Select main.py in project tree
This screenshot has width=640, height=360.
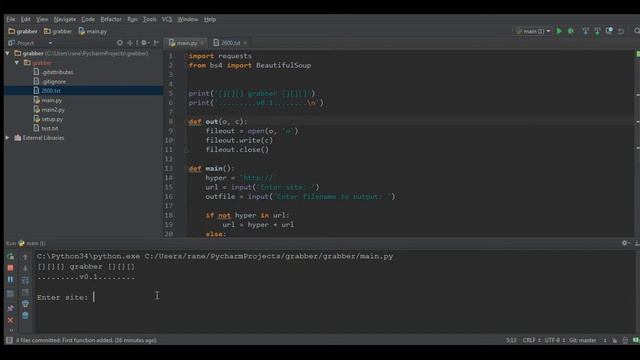pos(48,100)
